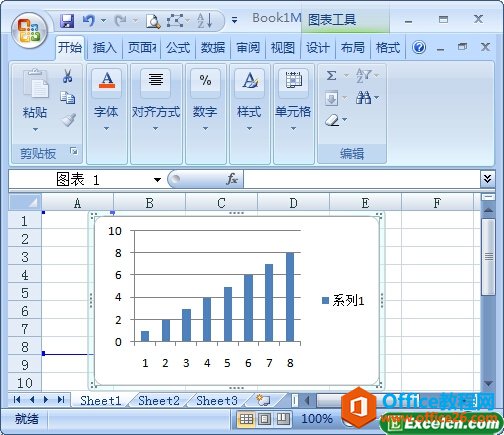Open the 插入 ribbon tab
Screen dimensions: 504x435
(x=104, y=48)
